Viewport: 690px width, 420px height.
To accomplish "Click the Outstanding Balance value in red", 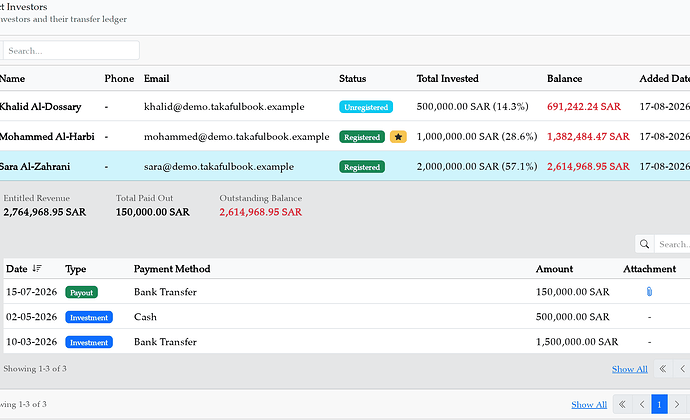I will pos(261,212).
